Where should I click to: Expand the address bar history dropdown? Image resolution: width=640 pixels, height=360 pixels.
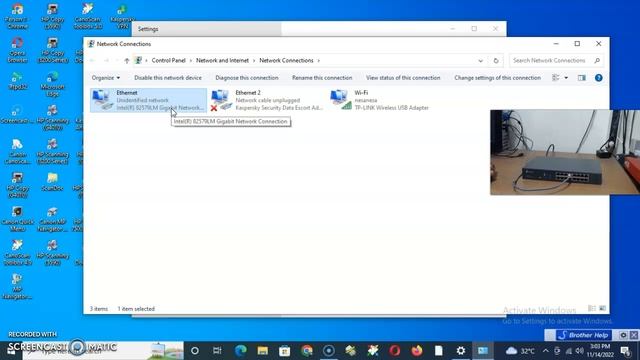pyautogui.click(x=480, y=60)
